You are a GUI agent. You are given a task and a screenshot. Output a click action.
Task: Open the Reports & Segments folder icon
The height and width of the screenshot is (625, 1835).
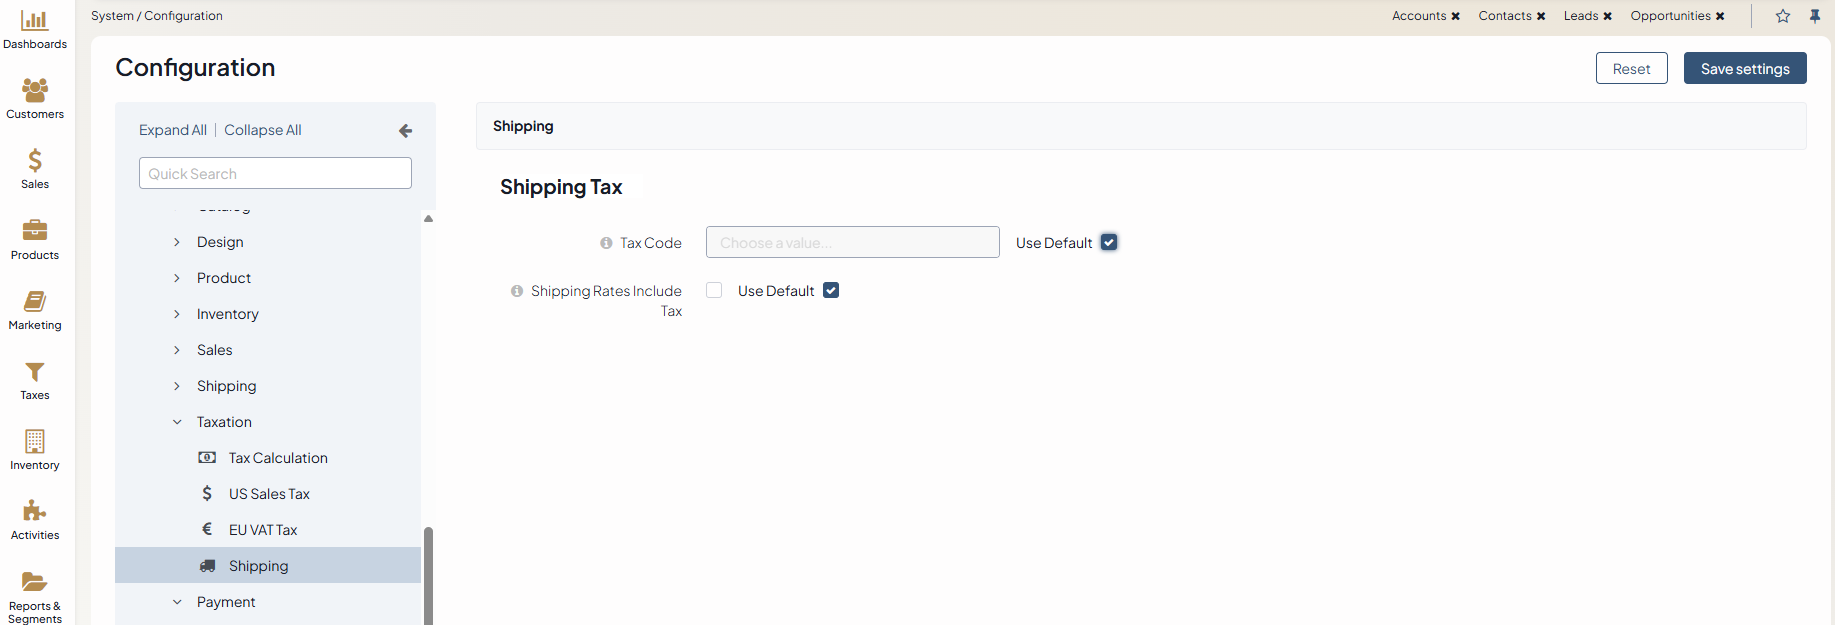coord(35,582)
